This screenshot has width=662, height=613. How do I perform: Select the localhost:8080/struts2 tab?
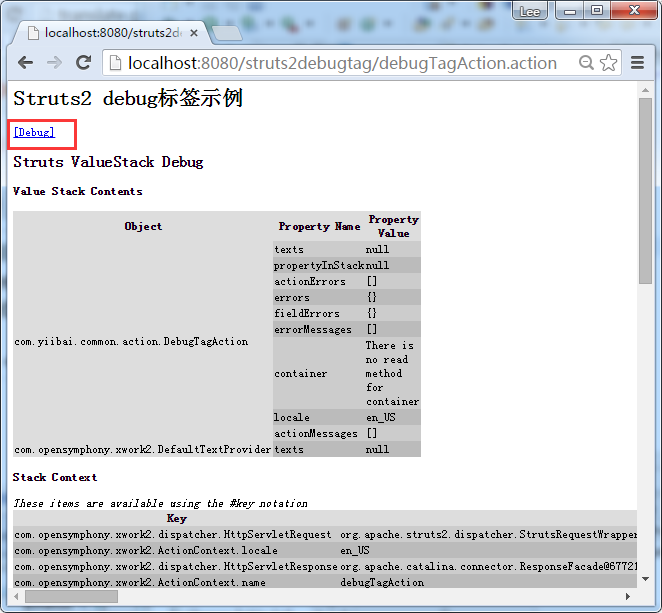coord(110,32)
